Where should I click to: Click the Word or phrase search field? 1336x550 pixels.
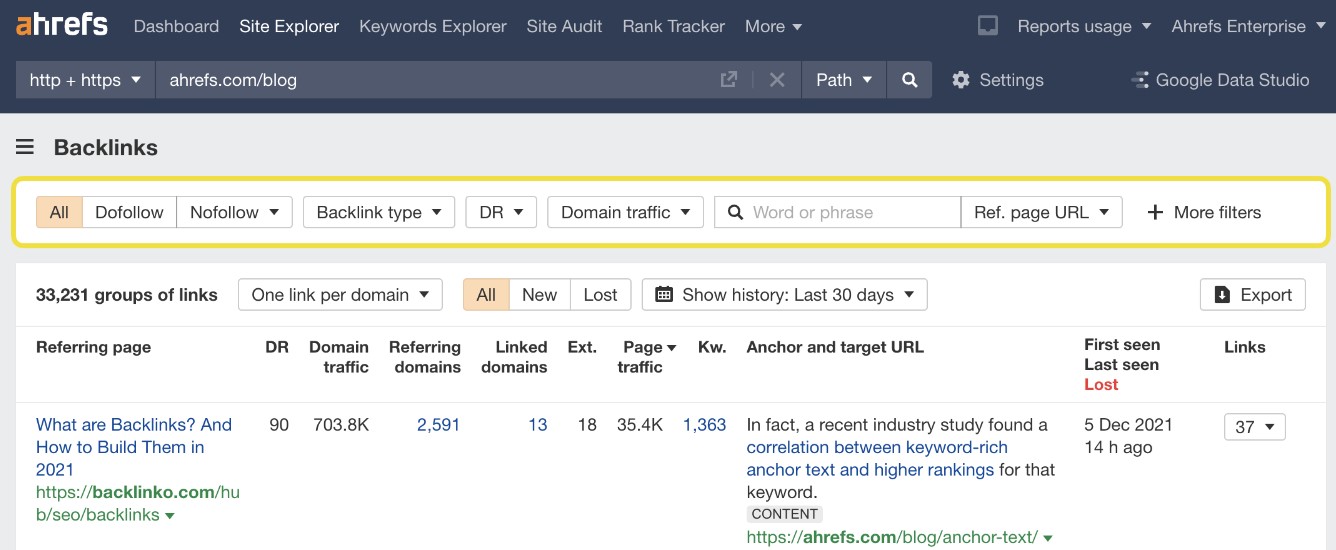point(850,212)
